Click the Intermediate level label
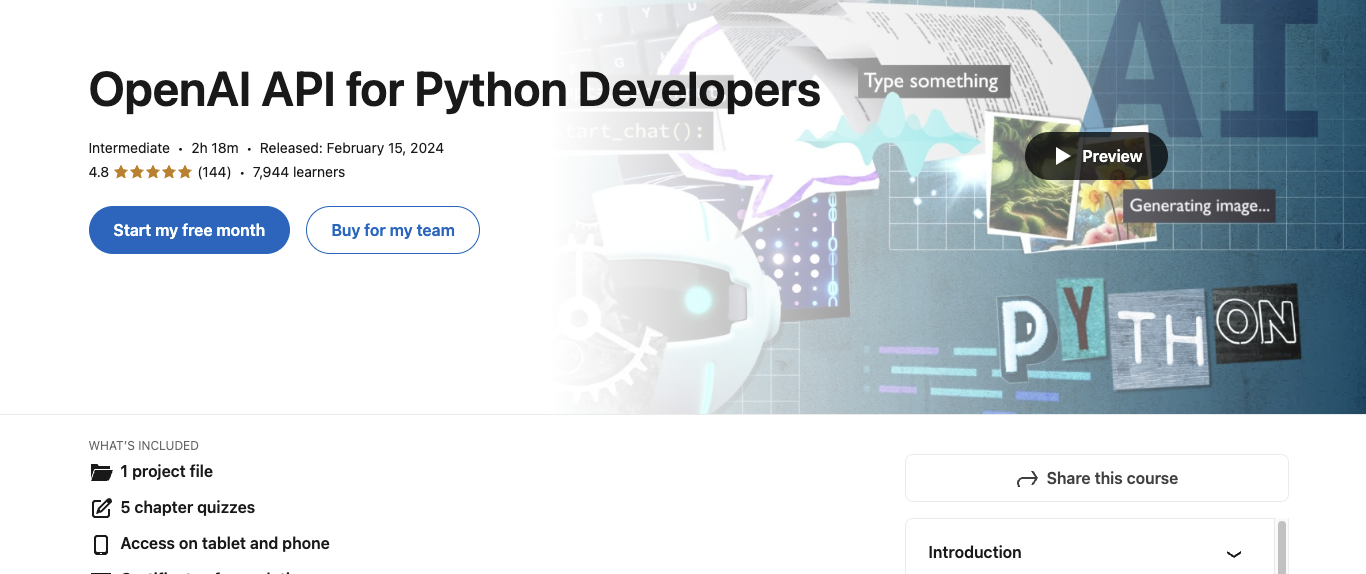This screenshot has width=1366, height=574. coord(129,148)
